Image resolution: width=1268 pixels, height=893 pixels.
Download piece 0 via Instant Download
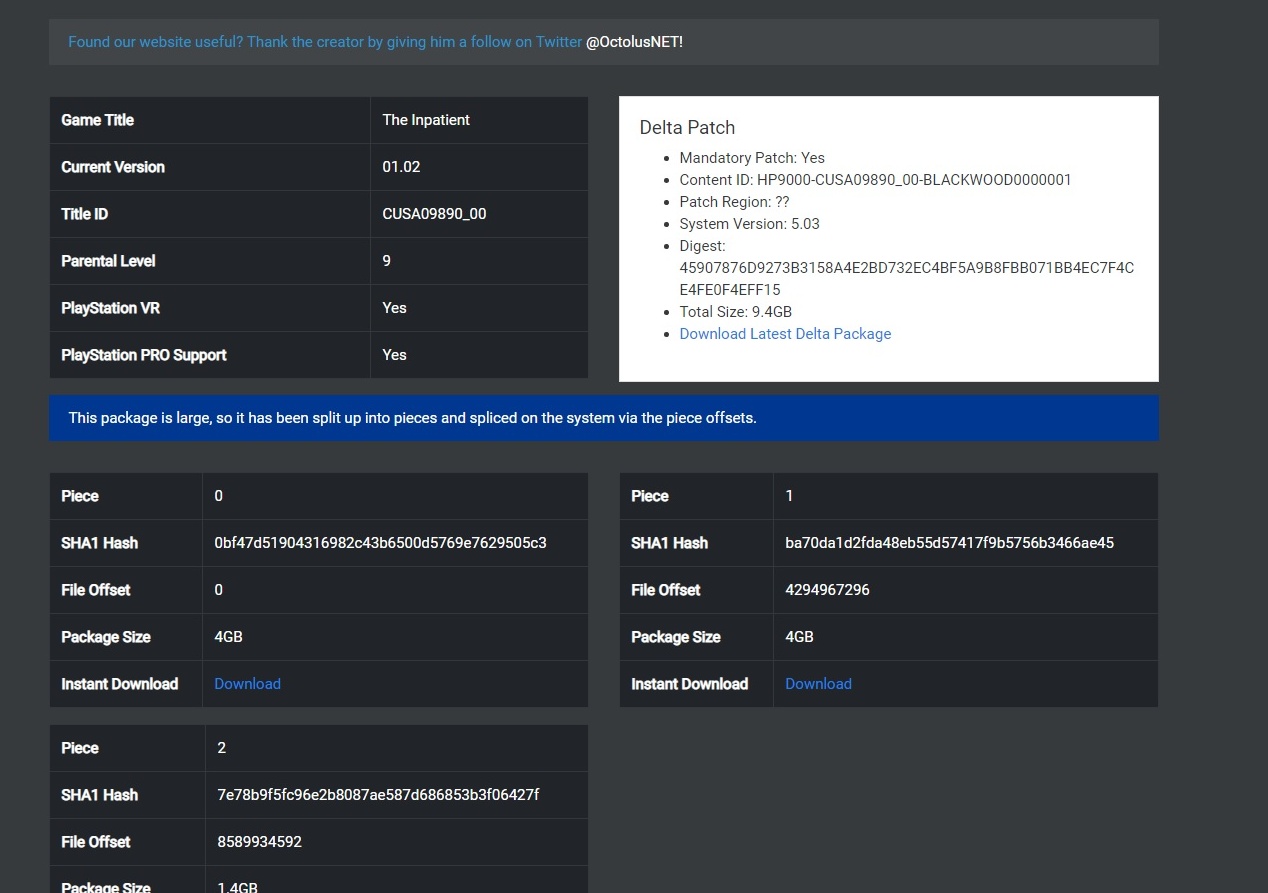[247, 684]
